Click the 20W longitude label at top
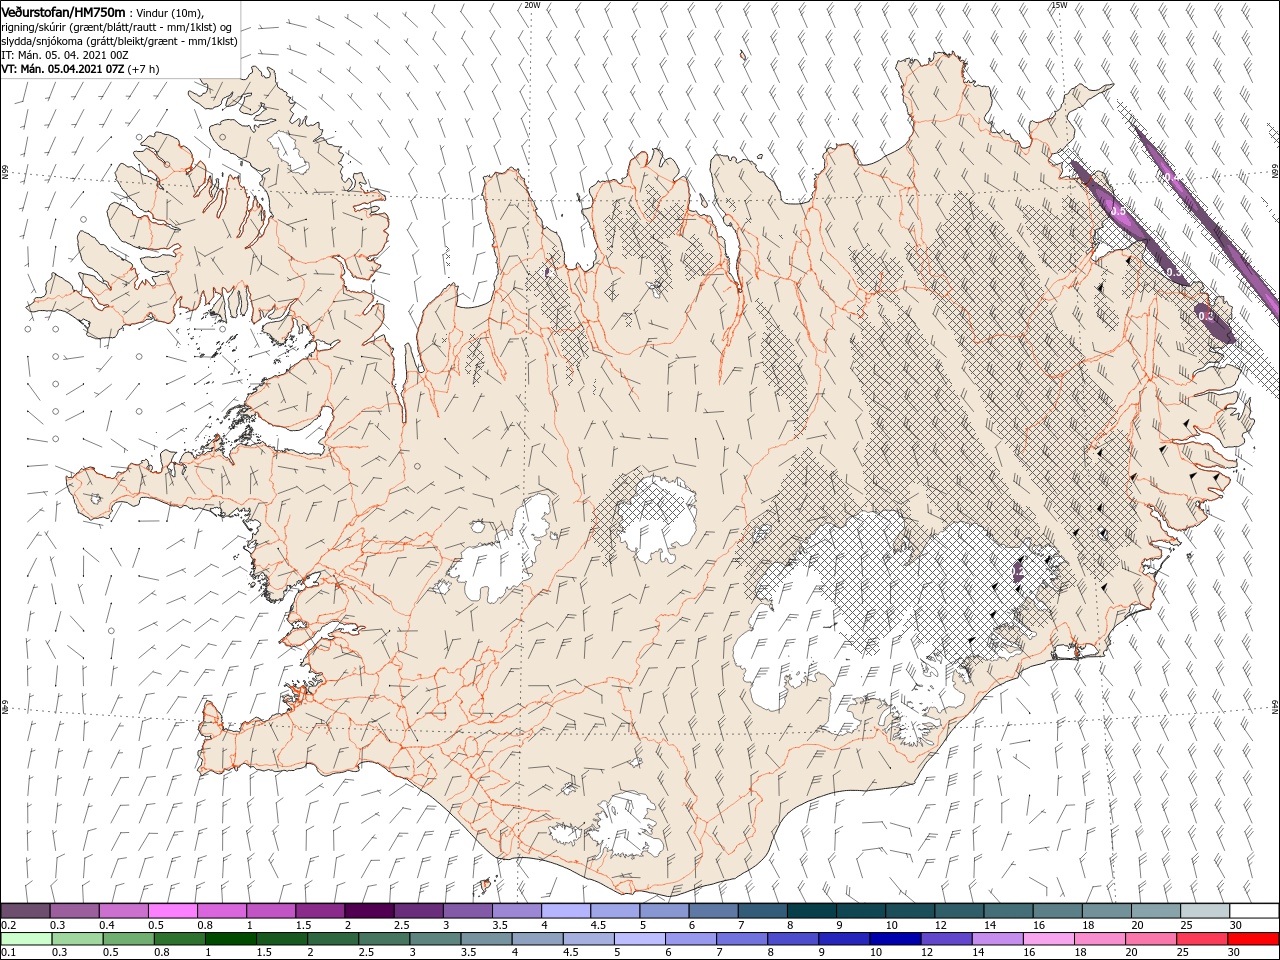The image size is (1280, 960). click(532, 5)
